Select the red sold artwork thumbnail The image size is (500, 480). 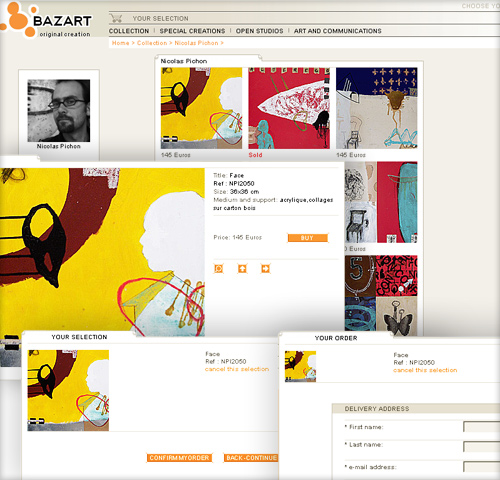pos(289,108)
